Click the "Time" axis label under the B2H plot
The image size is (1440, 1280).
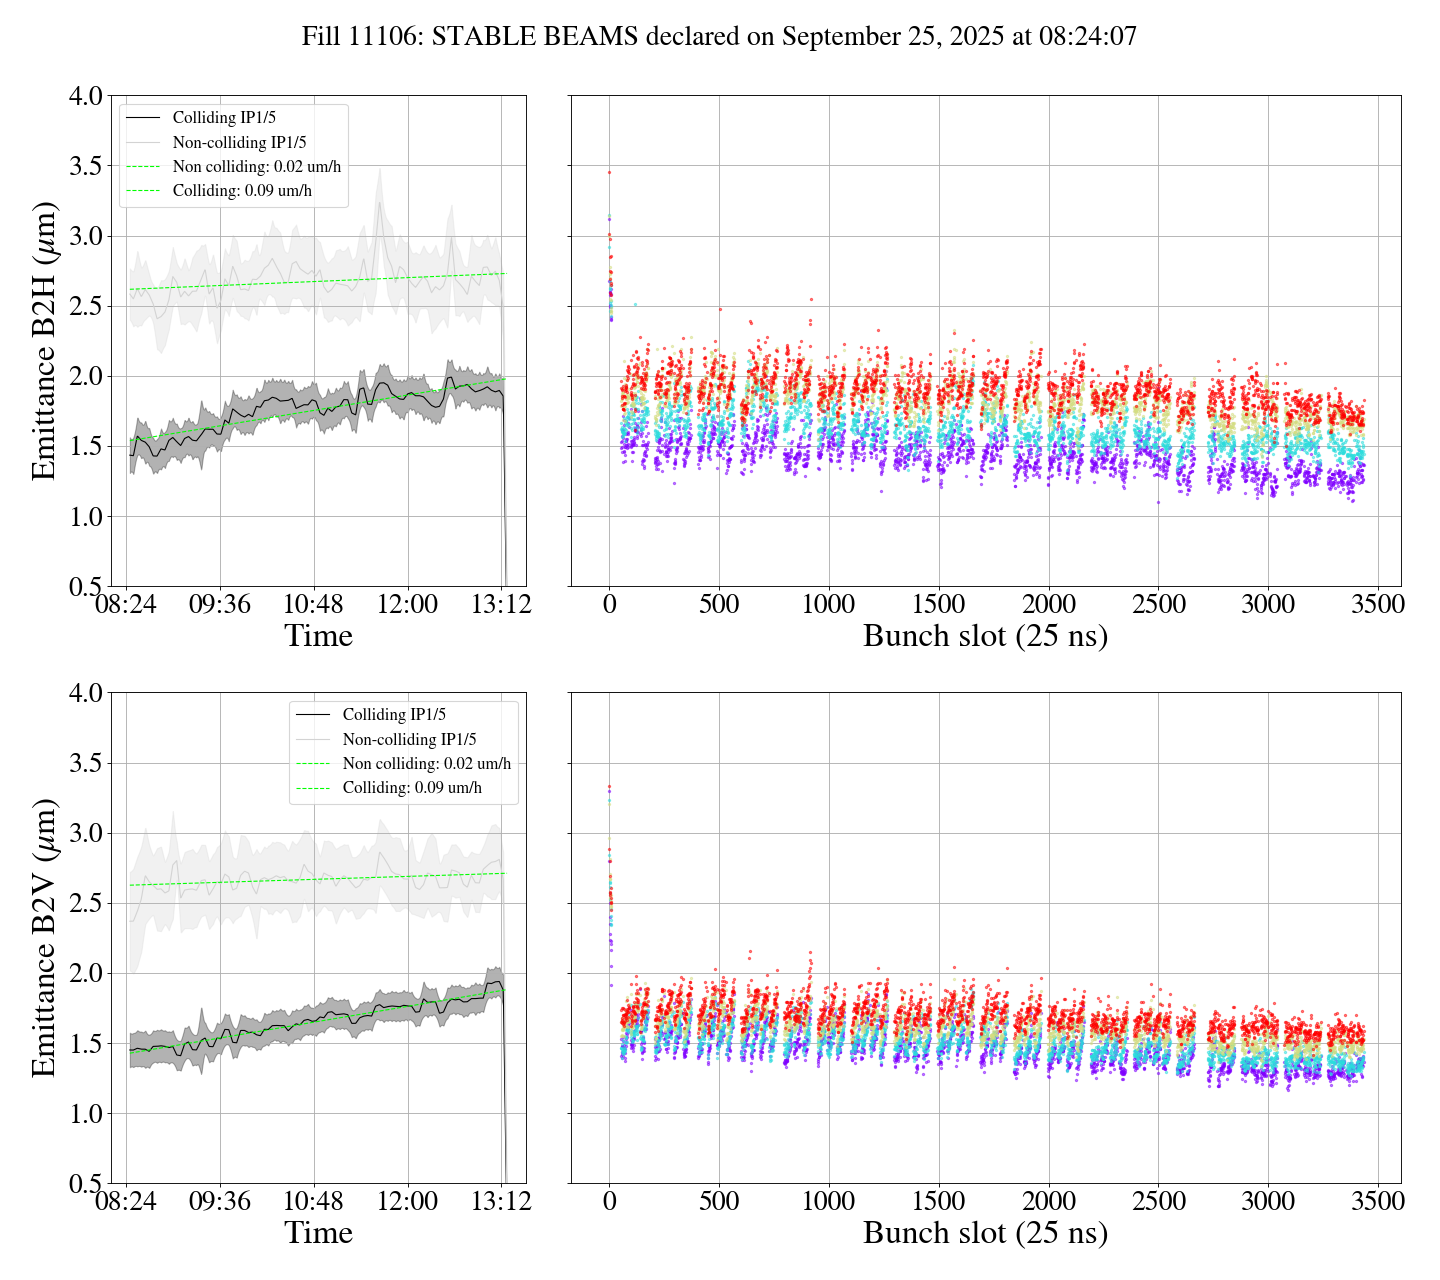[x=318, y=636]
